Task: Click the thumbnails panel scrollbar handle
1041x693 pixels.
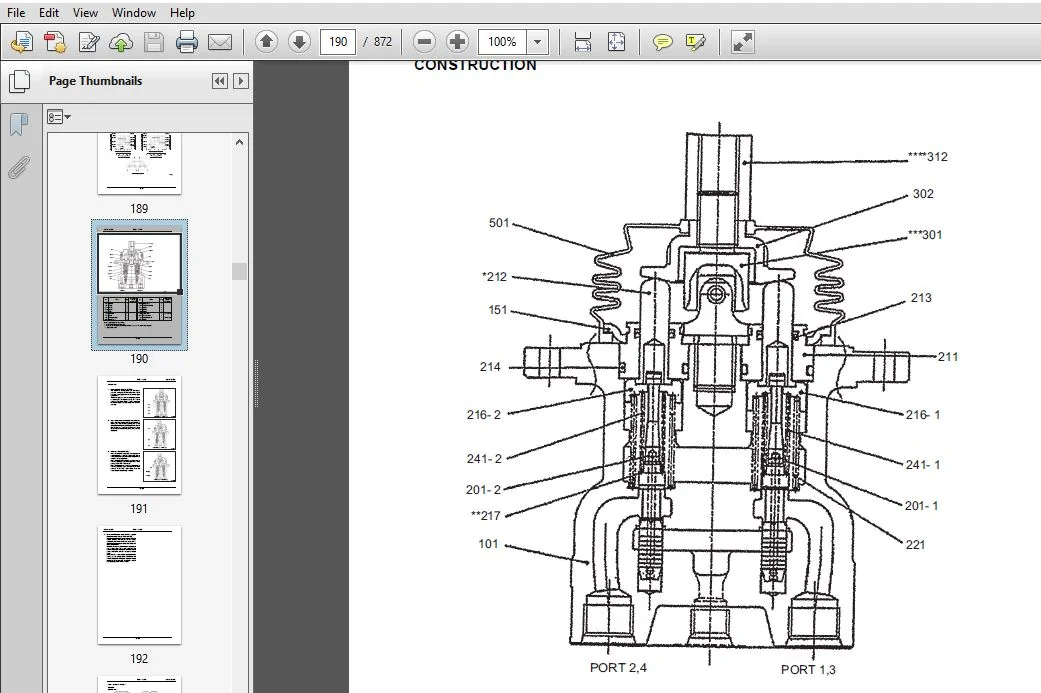Action: point(240,271)
